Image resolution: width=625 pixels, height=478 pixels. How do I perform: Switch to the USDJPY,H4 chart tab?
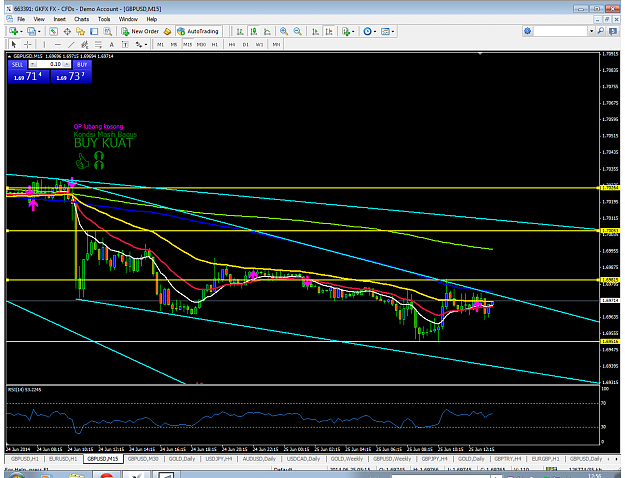click(x=219, y=459)
